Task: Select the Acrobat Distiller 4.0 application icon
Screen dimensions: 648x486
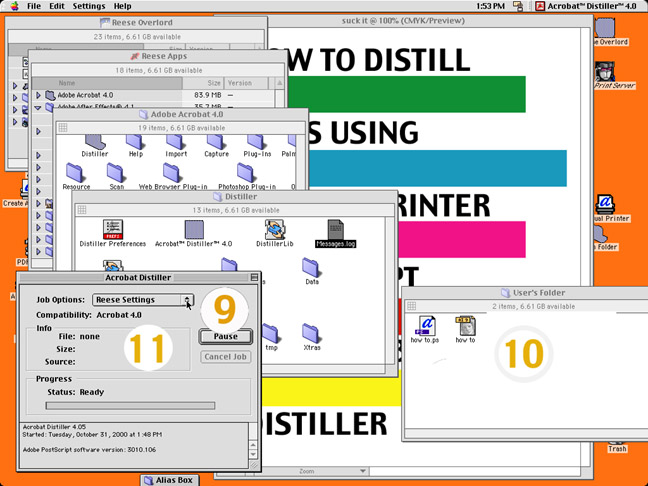Action: point(193,233)
